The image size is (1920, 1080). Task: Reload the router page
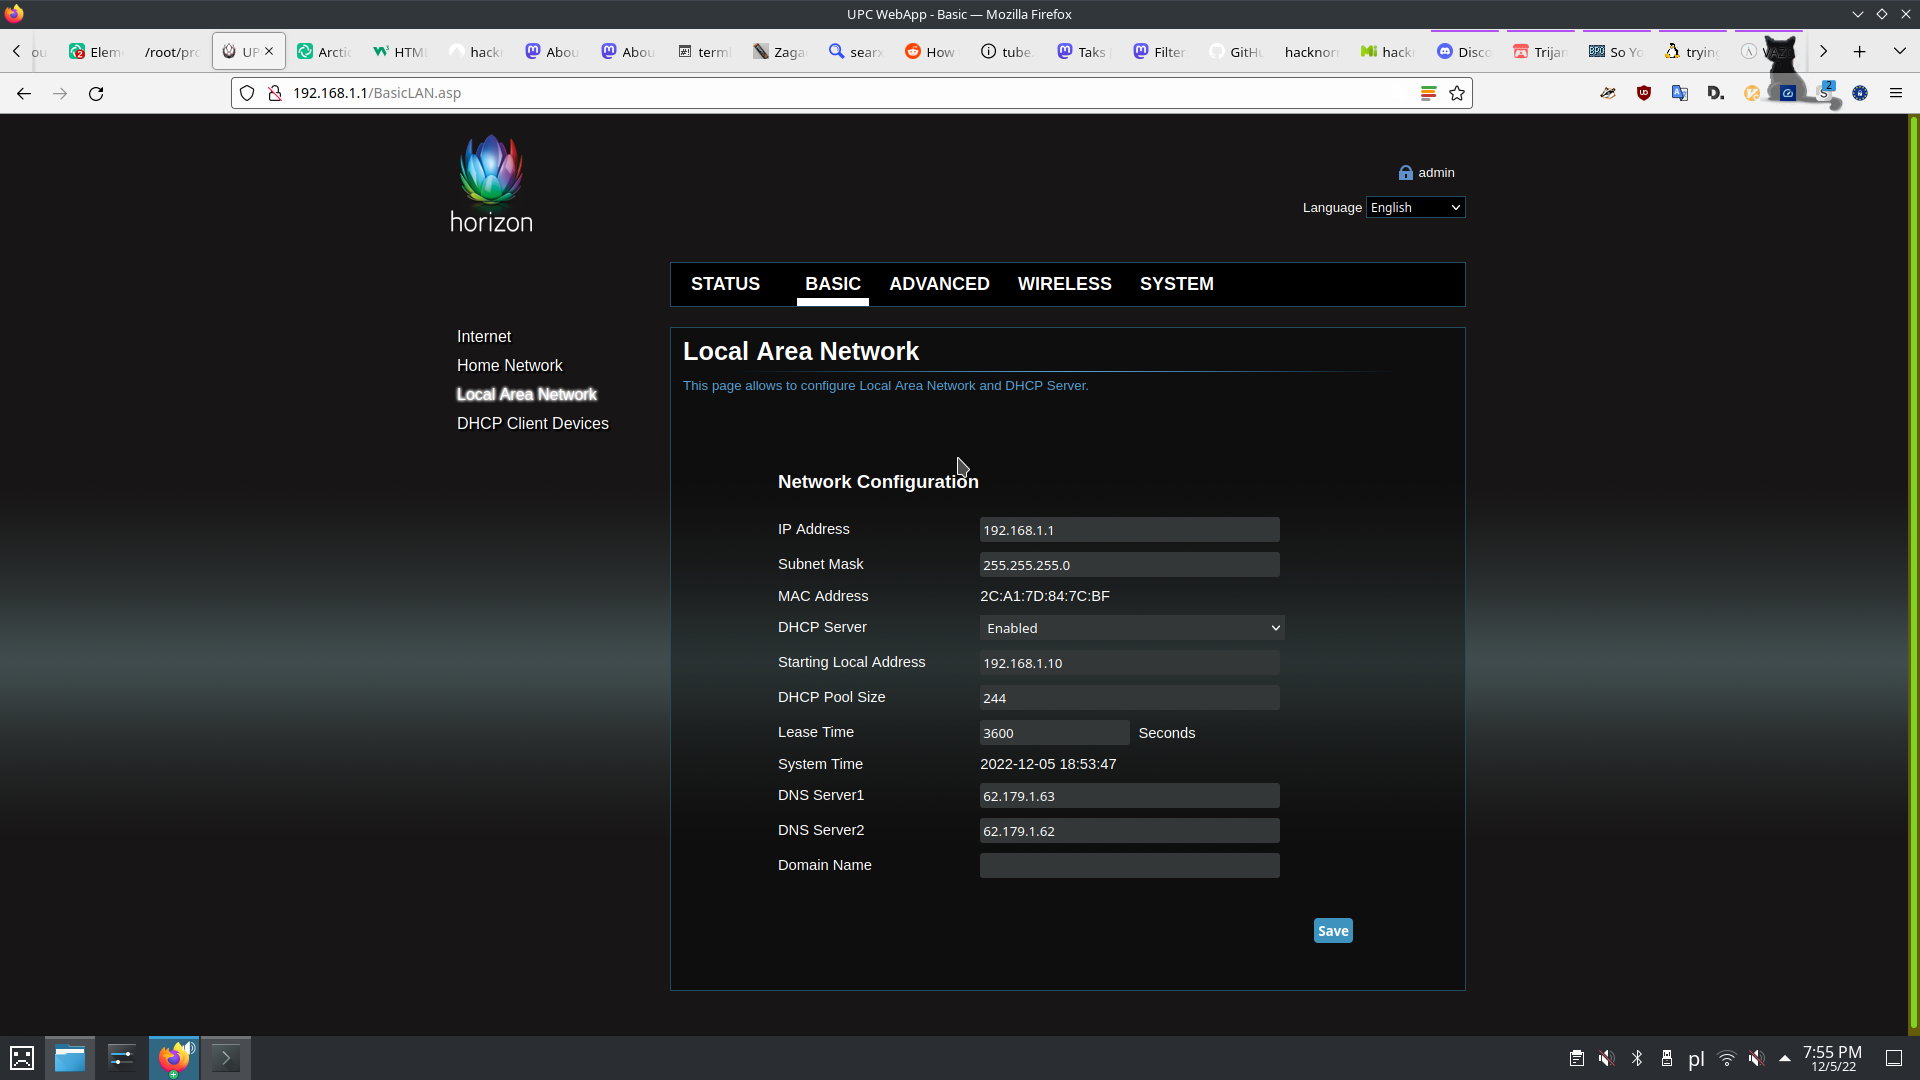pos(96,93)
